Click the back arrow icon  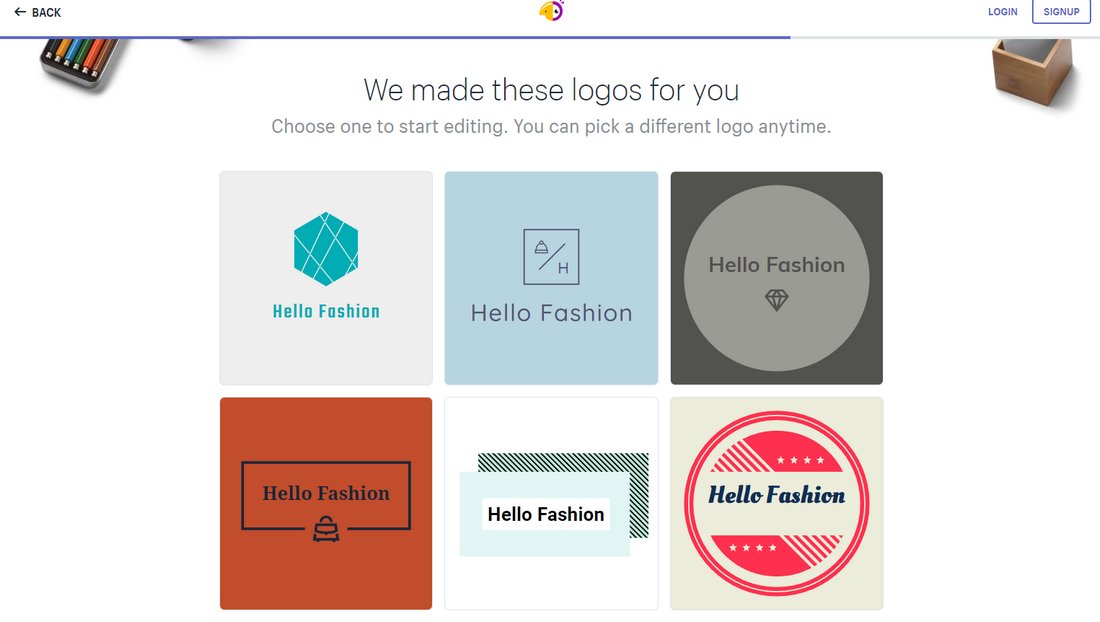20,12
